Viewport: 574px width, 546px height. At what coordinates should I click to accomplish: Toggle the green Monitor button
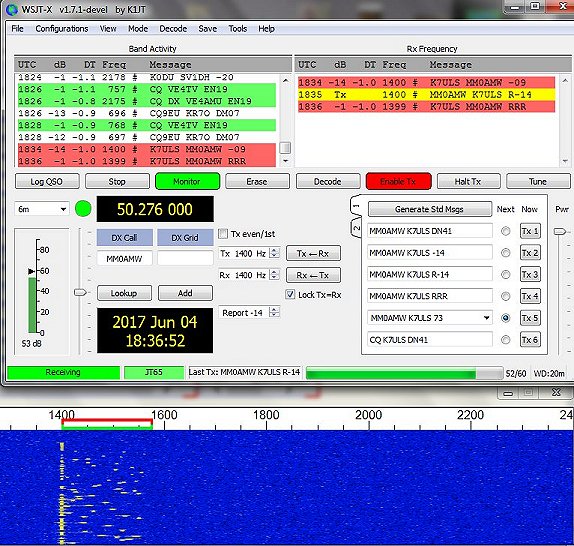[x=187, y=182]
